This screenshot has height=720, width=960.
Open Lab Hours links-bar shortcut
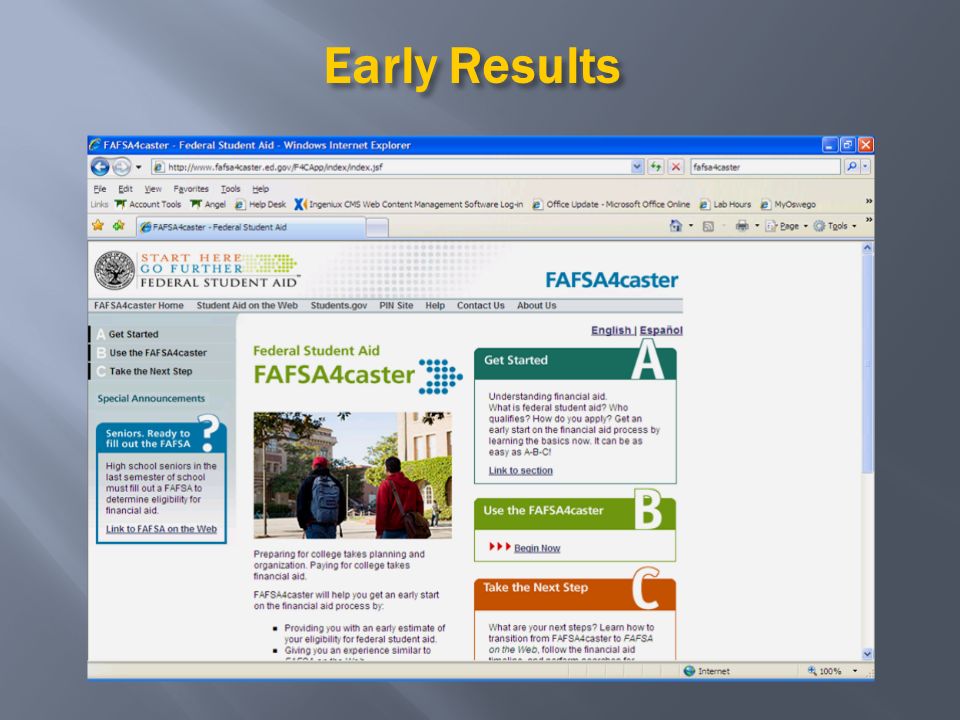point(725,204)
